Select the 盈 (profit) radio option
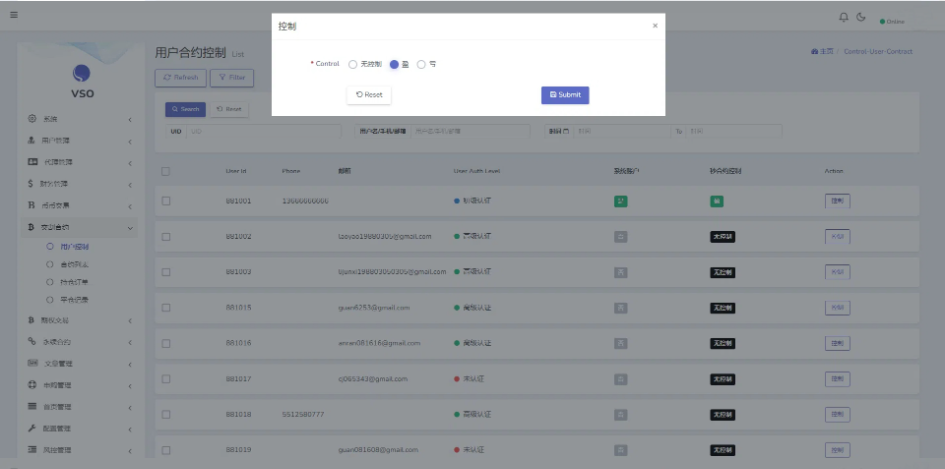 394,65
